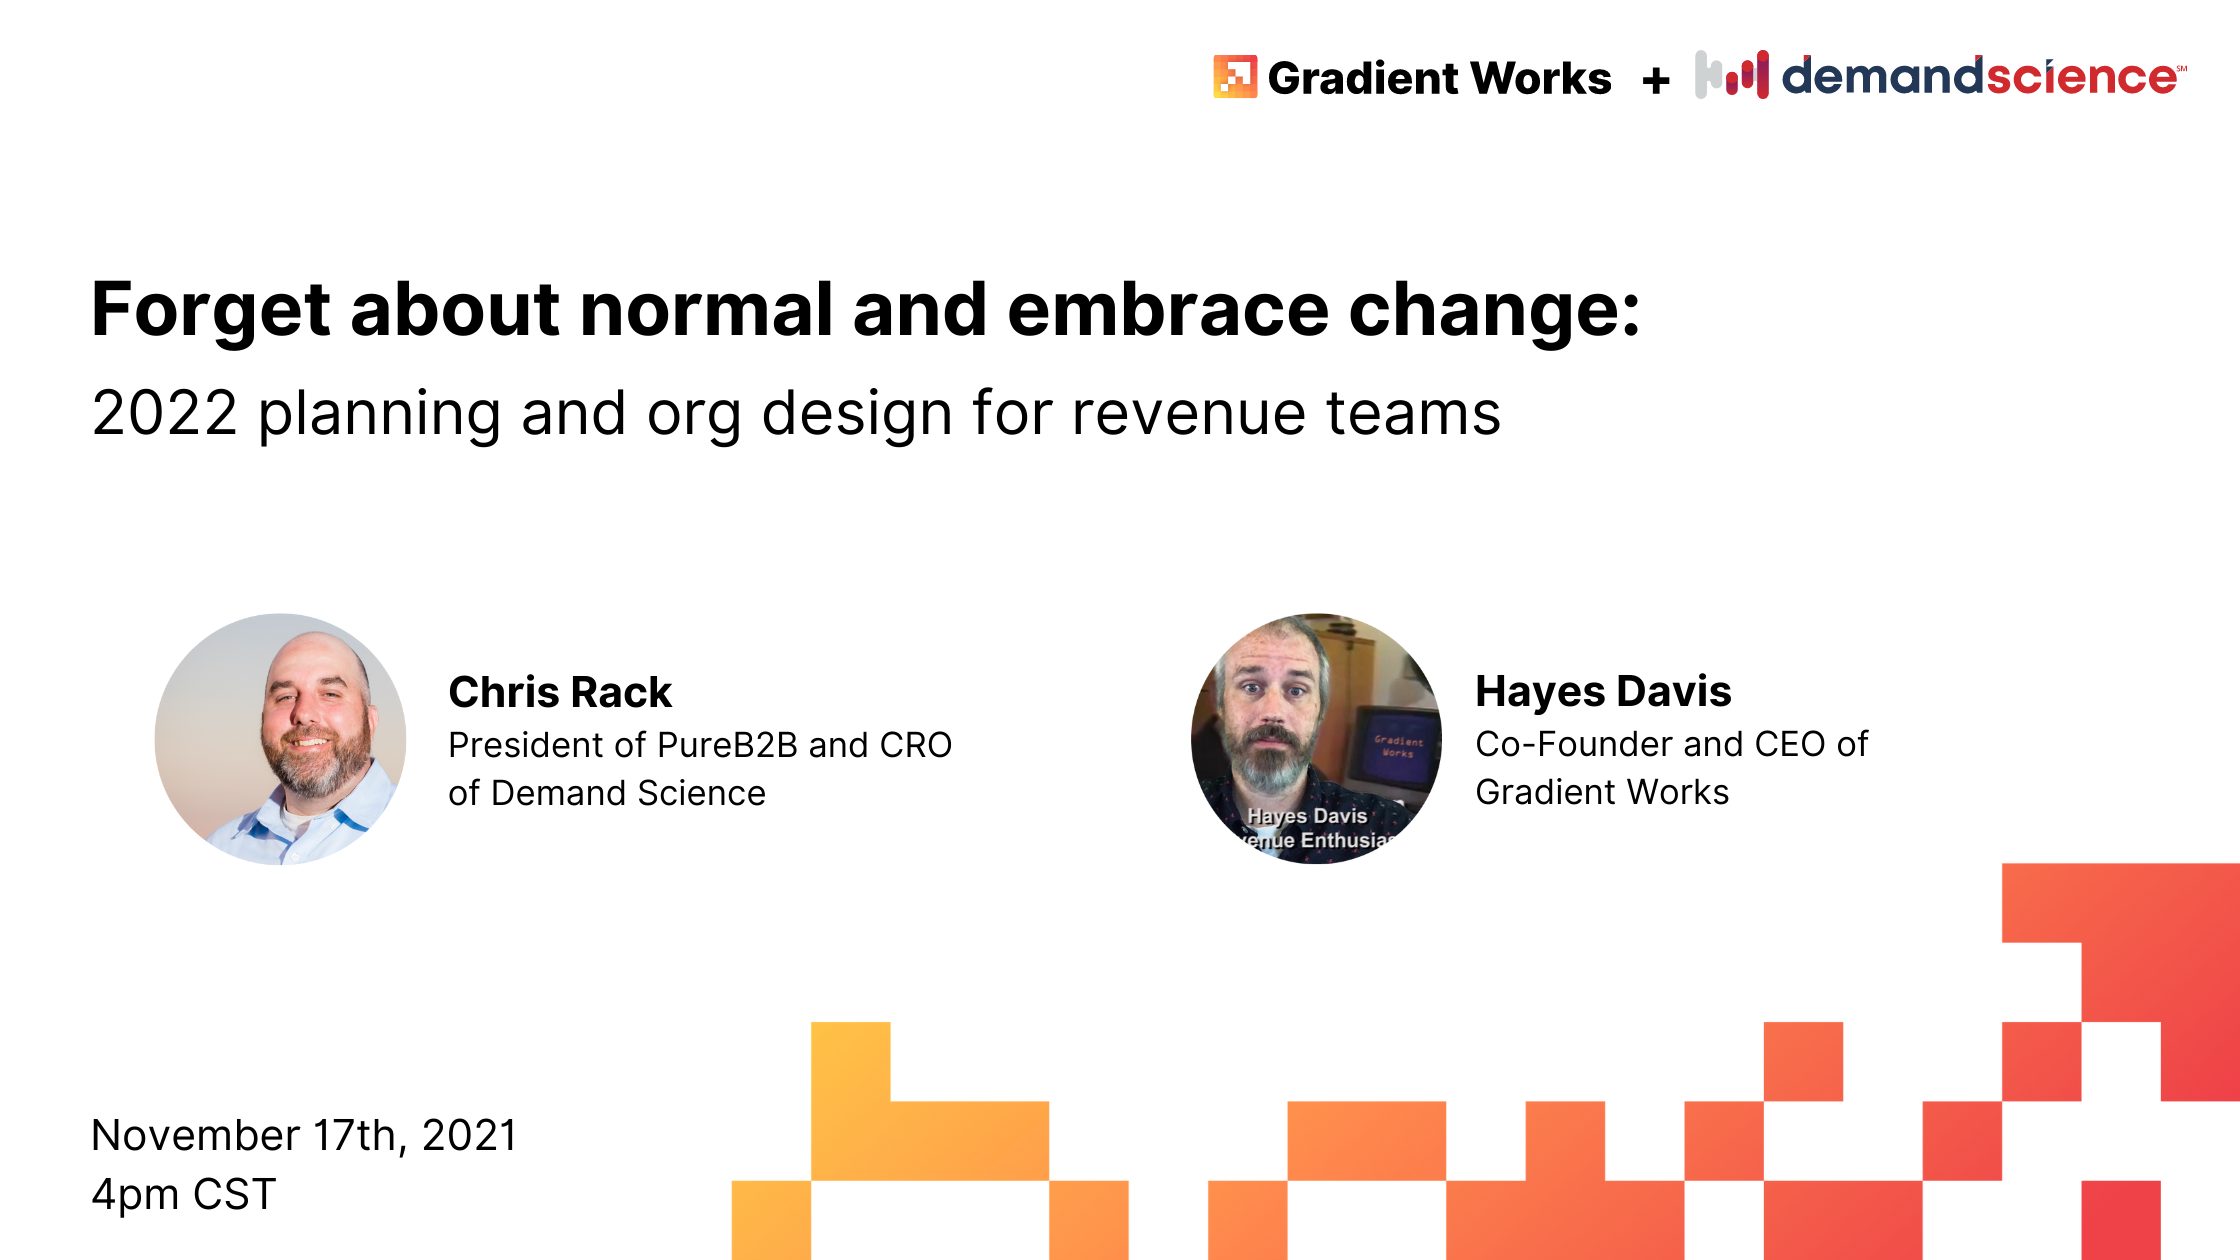Click "President of PureB2B and CRO" text
The height and width of the screenshot is (1260, 2240).
700,745
